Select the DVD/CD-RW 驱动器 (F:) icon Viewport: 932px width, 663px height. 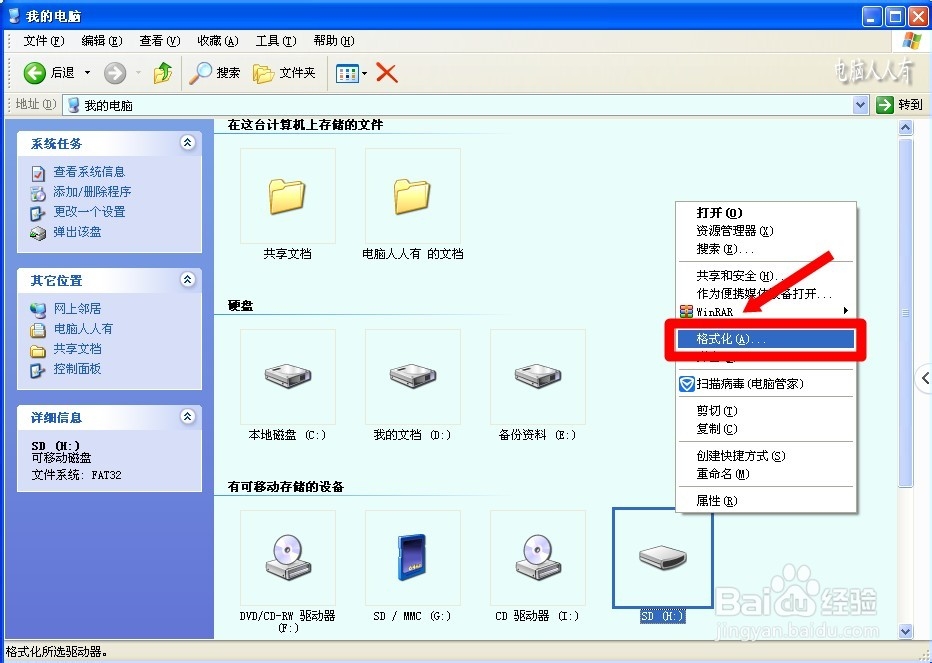tap(288, 558)
